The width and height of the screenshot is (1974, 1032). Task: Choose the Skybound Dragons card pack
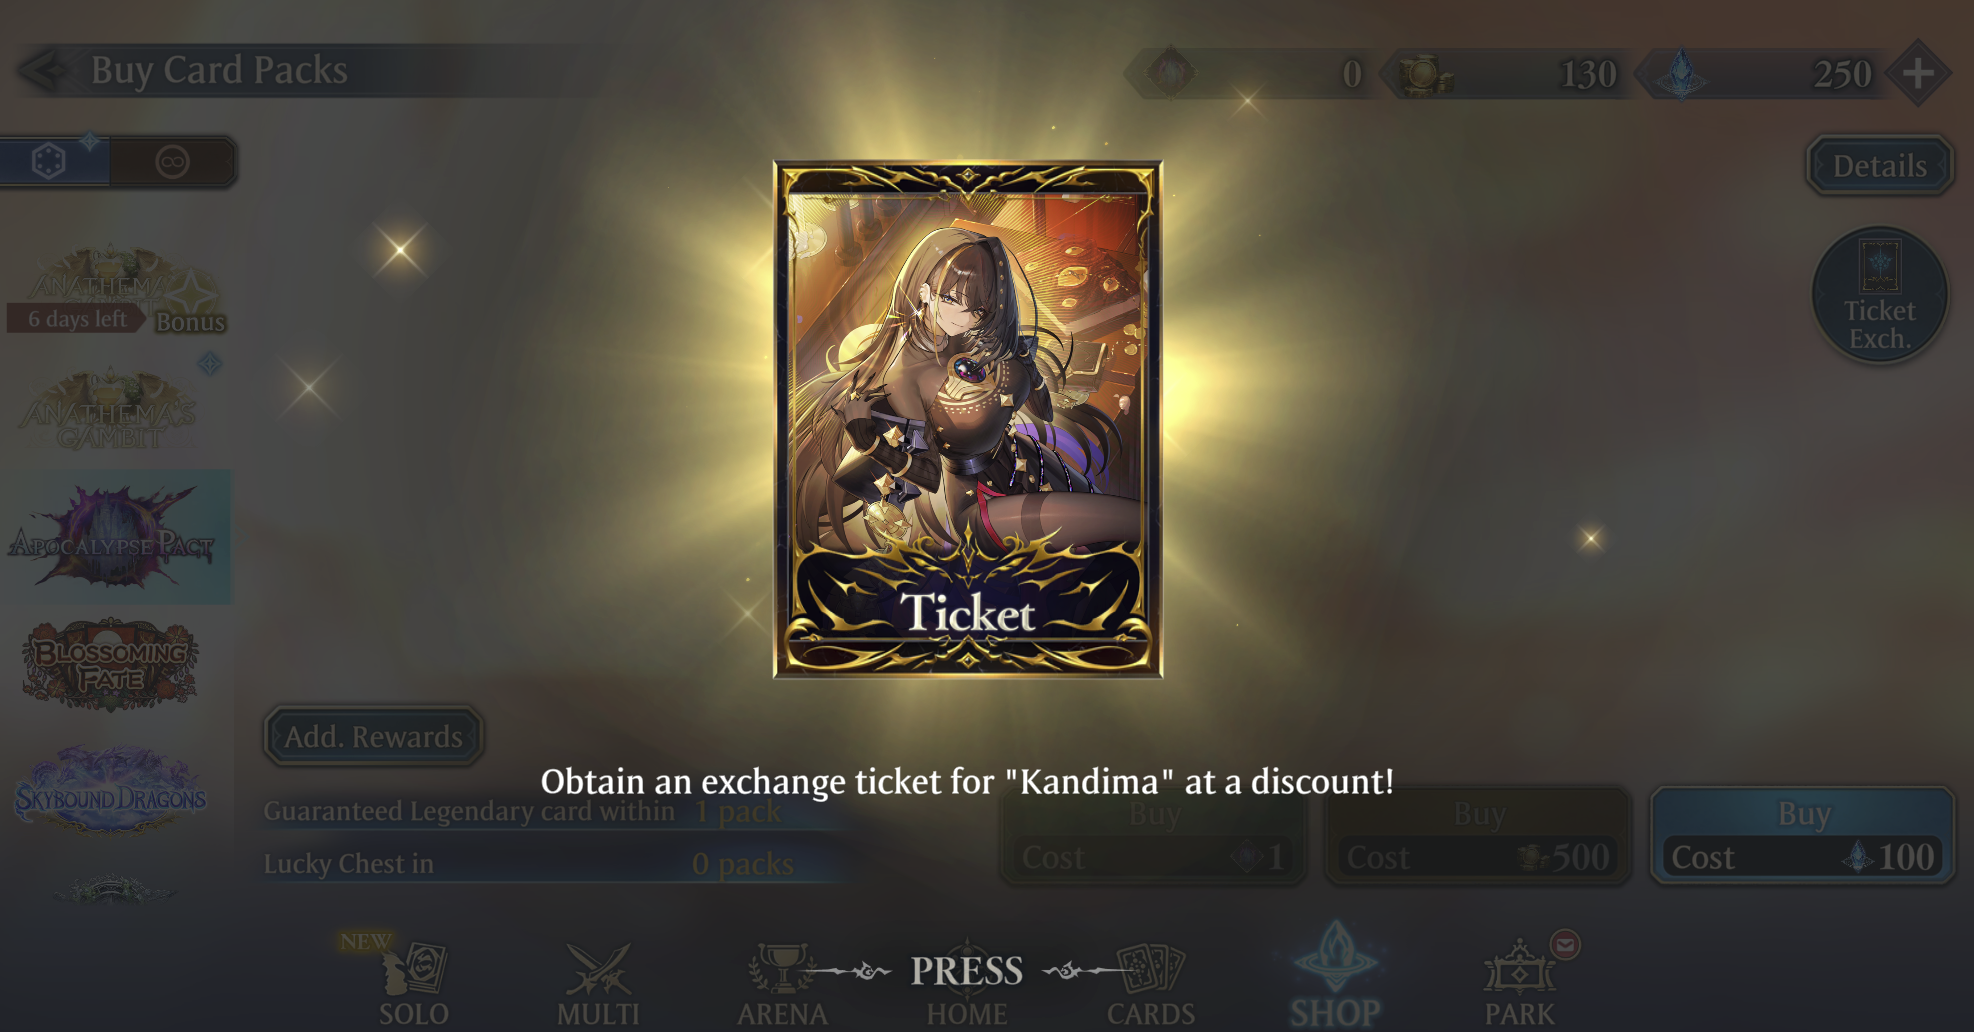111,790
